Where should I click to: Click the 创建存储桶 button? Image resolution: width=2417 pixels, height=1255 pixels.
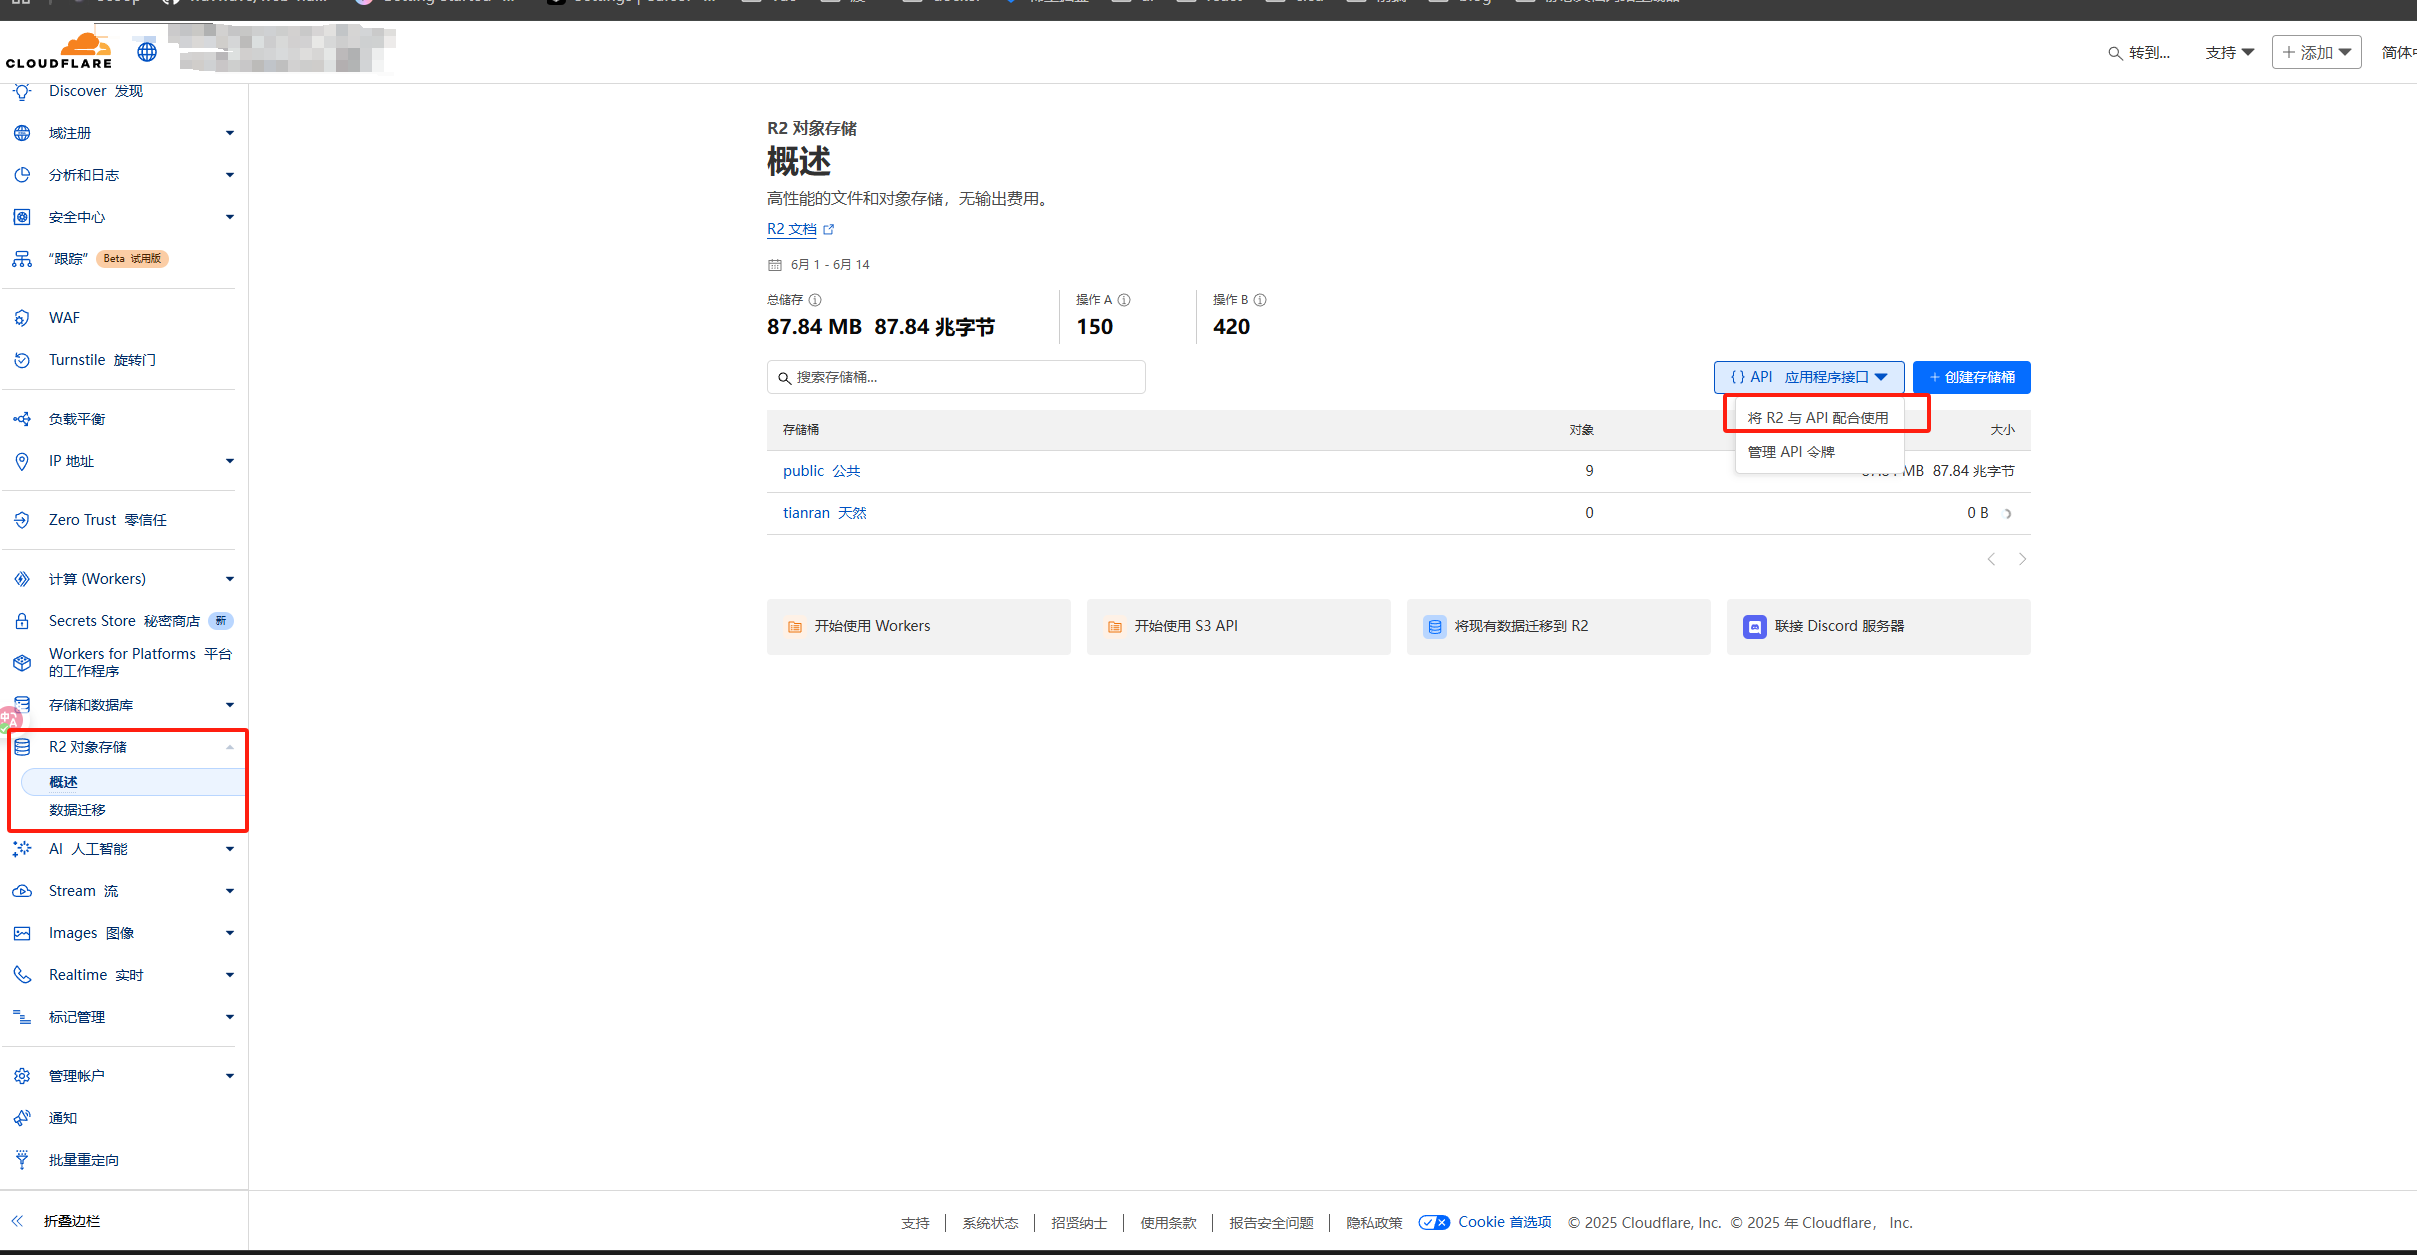point(1971,377)
